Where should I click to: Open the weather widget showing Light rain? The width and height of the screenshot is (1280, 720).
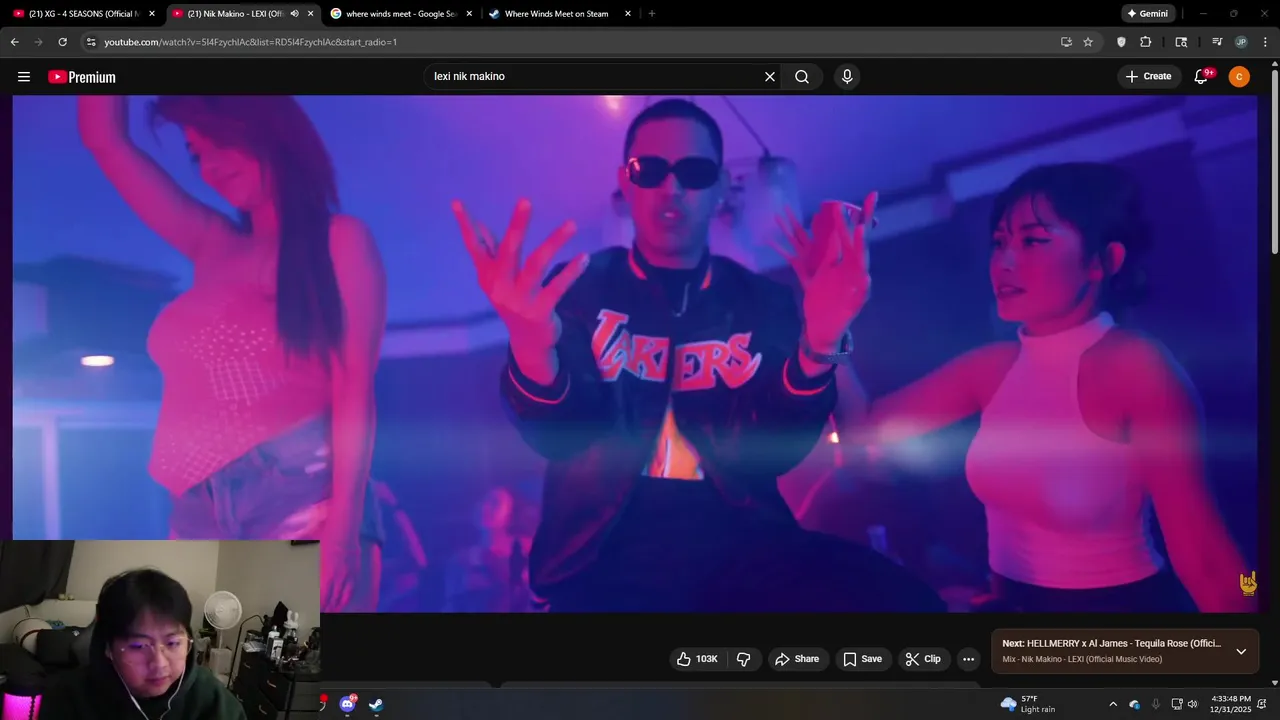pos(1028,704)
